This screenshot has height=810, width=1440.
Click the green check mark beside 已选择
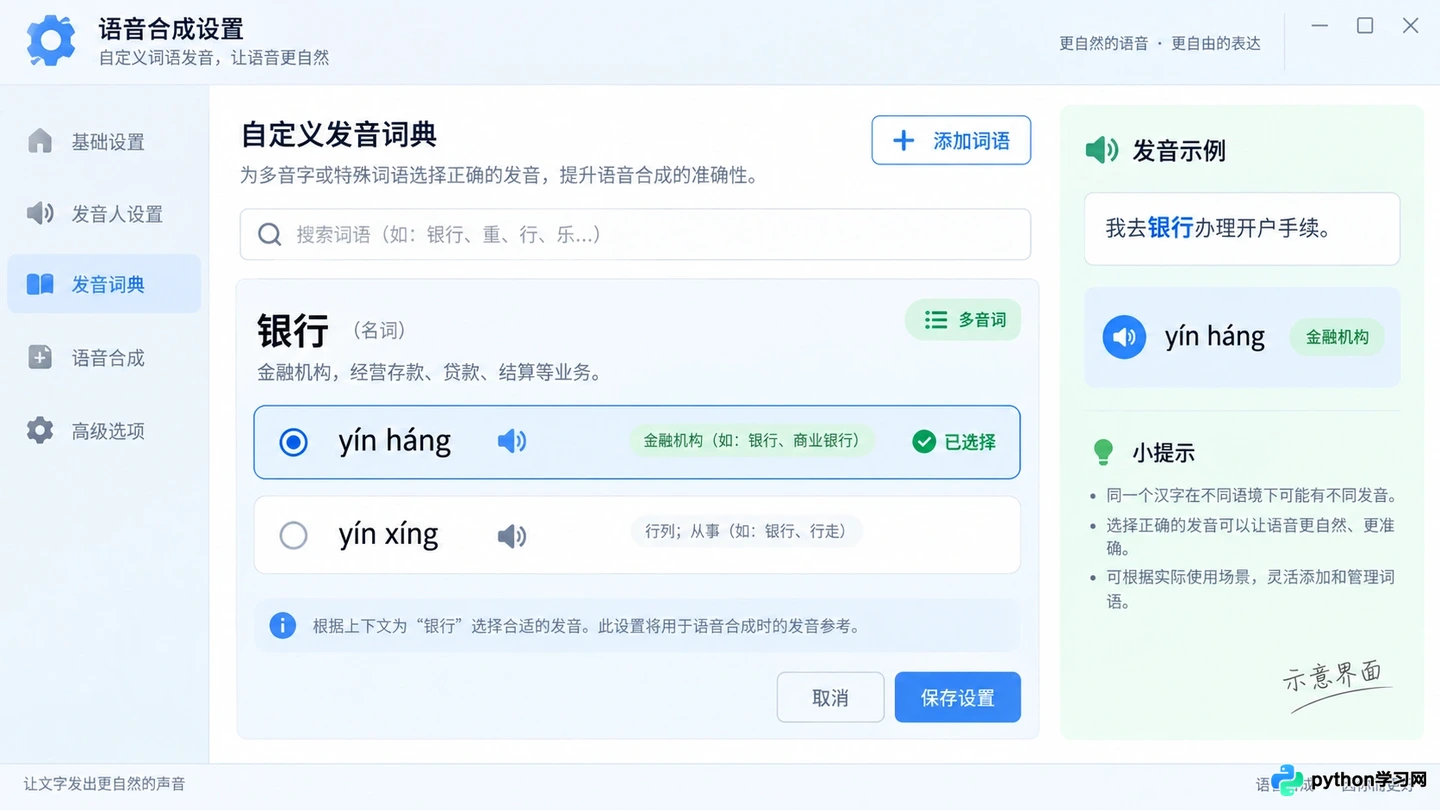924,441
